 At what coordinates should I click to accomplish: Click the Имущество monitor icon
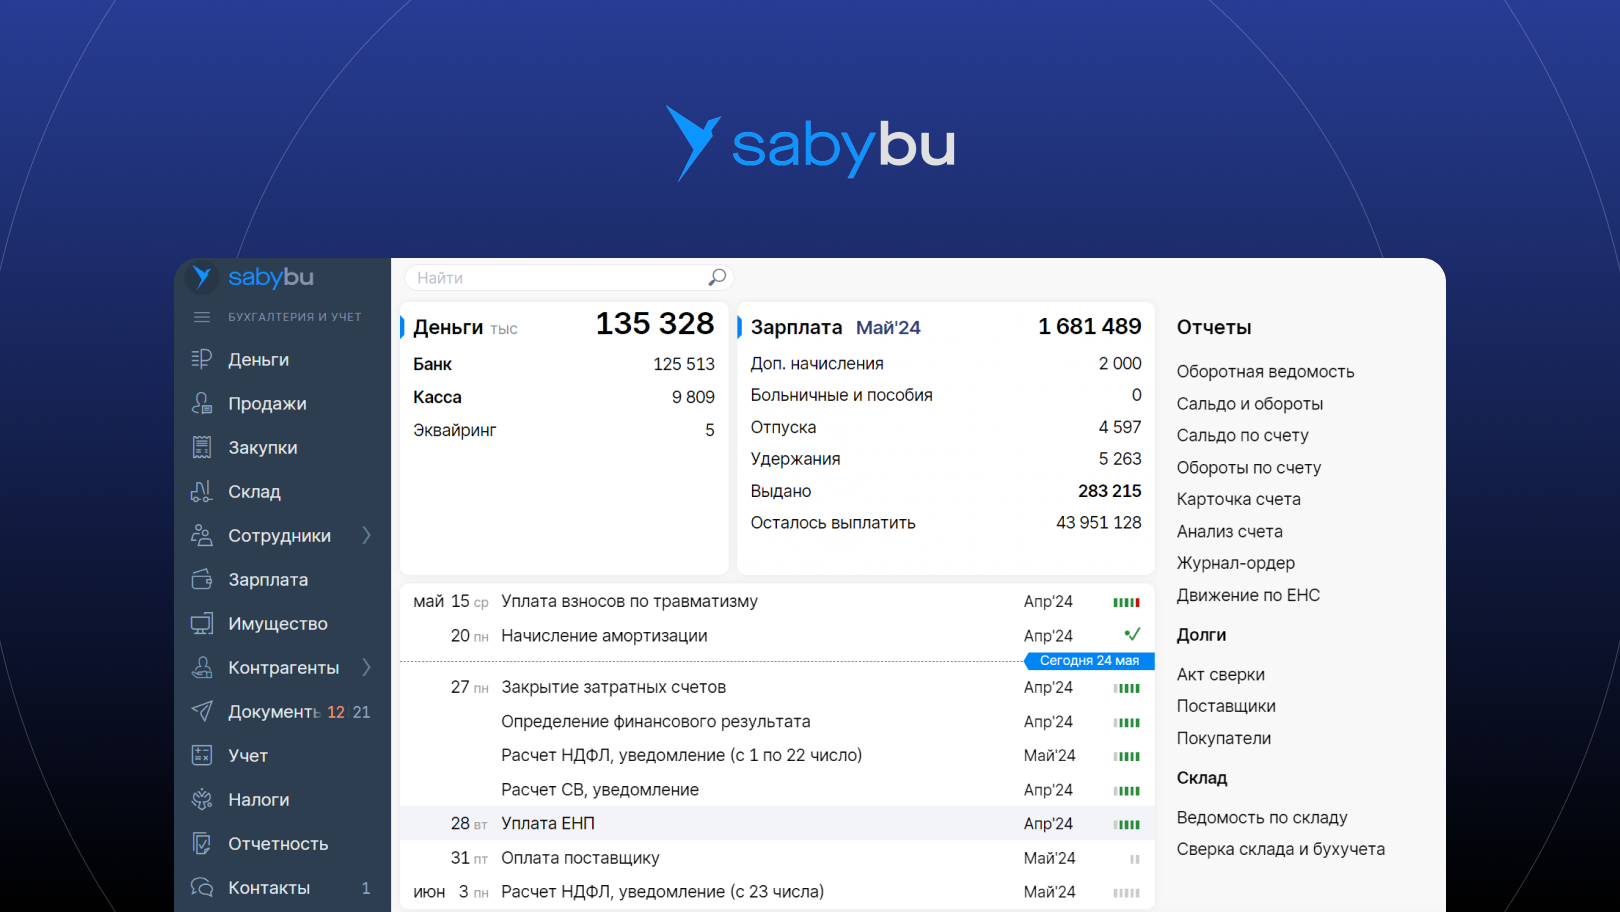point(202,623)
